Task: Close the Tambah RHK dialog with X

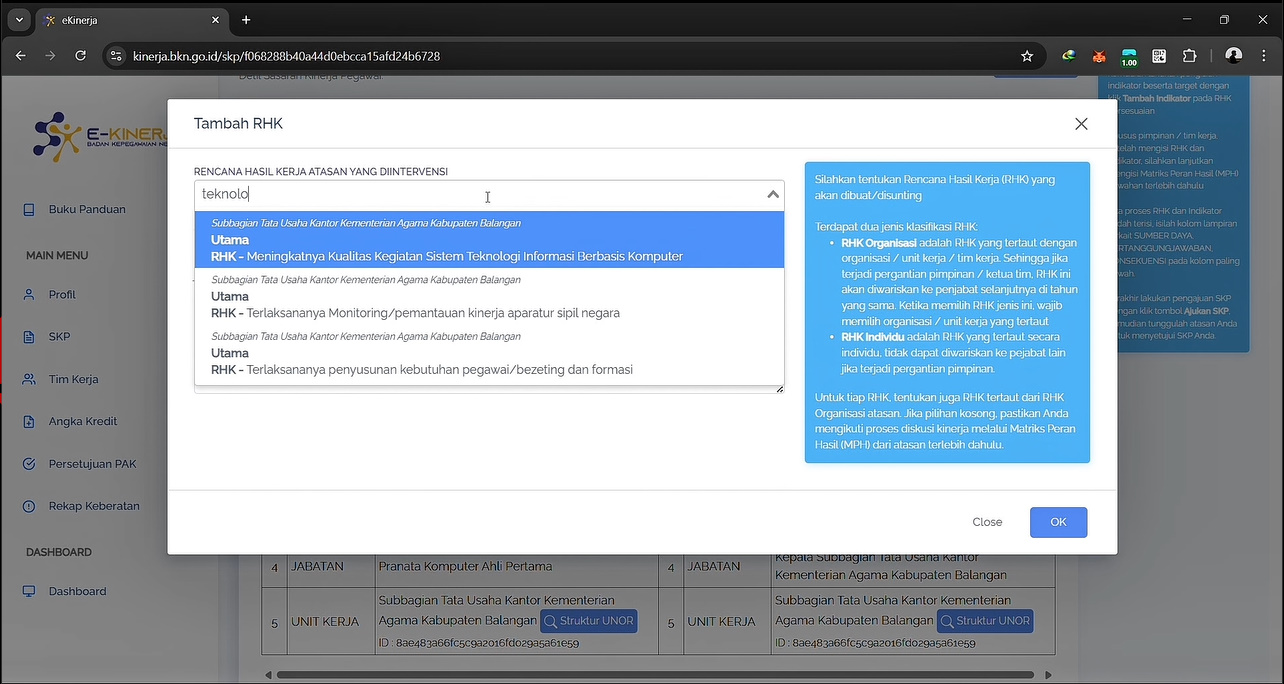Action: 1080,124
